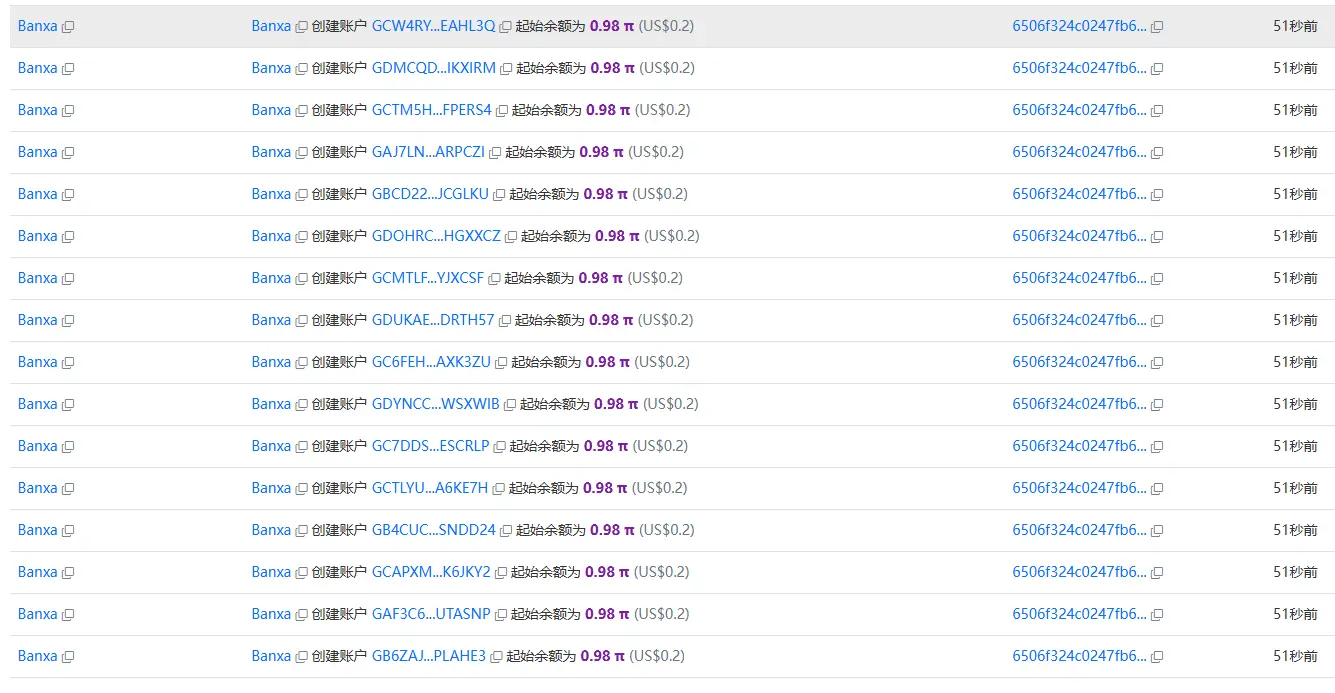Copy the GCW4RY...EAHL3Q account address
The width and height of the screenshot is (1335, 693).
click(x=505, y=27)
